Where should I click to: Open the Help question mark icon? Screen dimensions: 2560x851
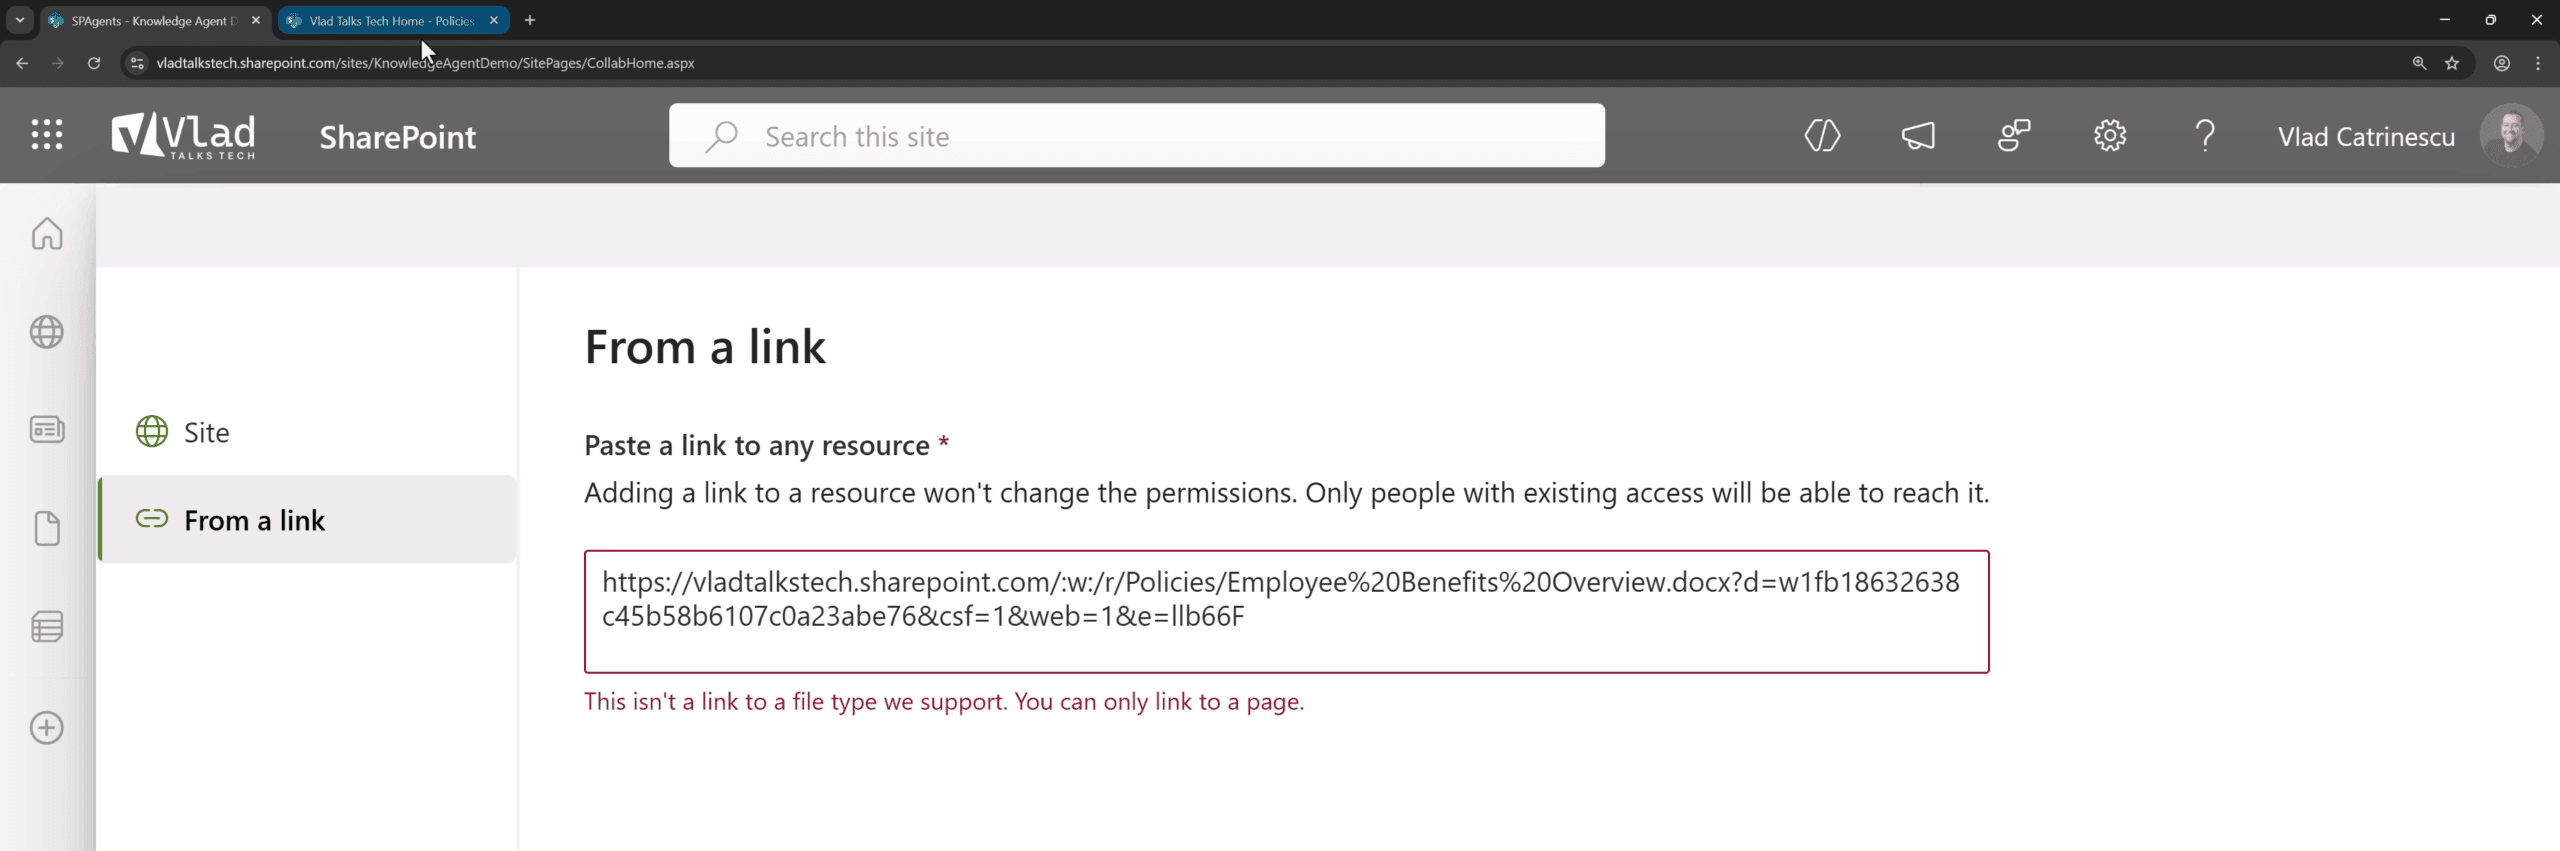(2205, 135)
